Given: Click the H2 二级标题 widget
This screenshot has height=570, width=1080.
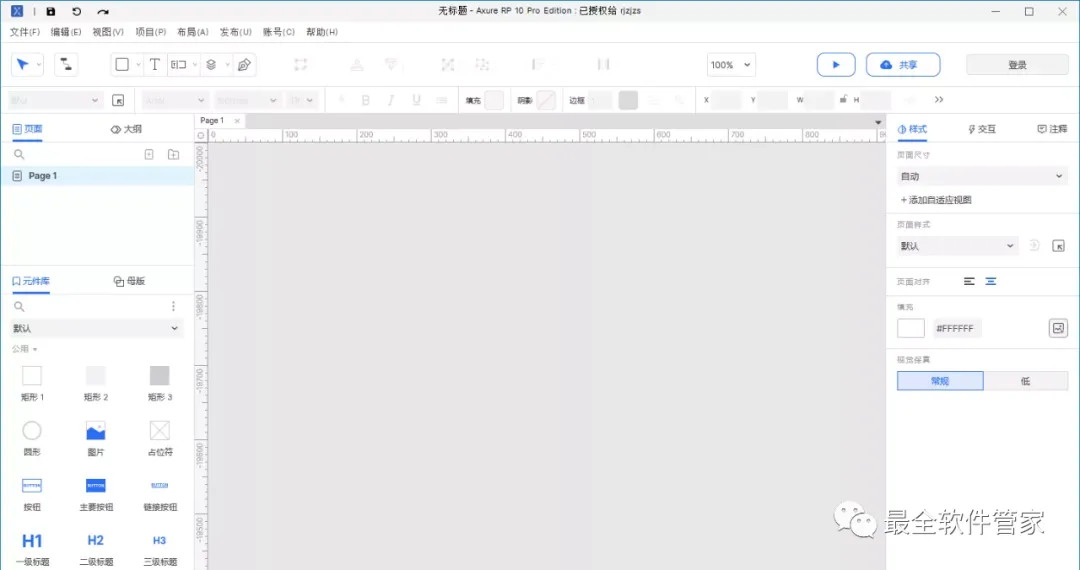Looking at the screenshot, I should coord(96,549).
